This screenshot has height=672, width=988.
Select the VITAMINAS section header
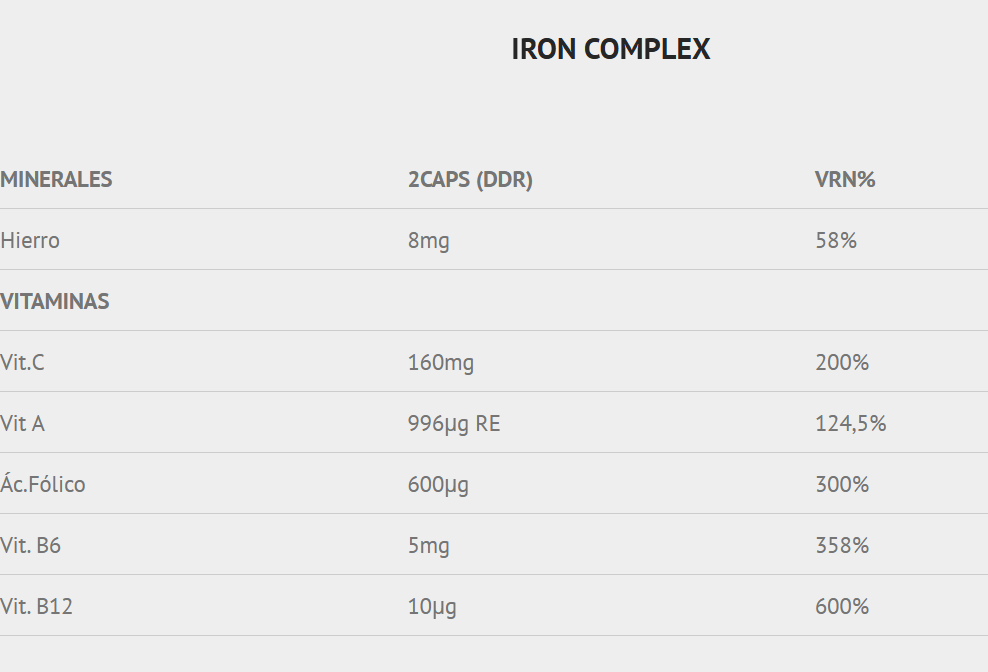pyautogui.click(x=55, y=302)
